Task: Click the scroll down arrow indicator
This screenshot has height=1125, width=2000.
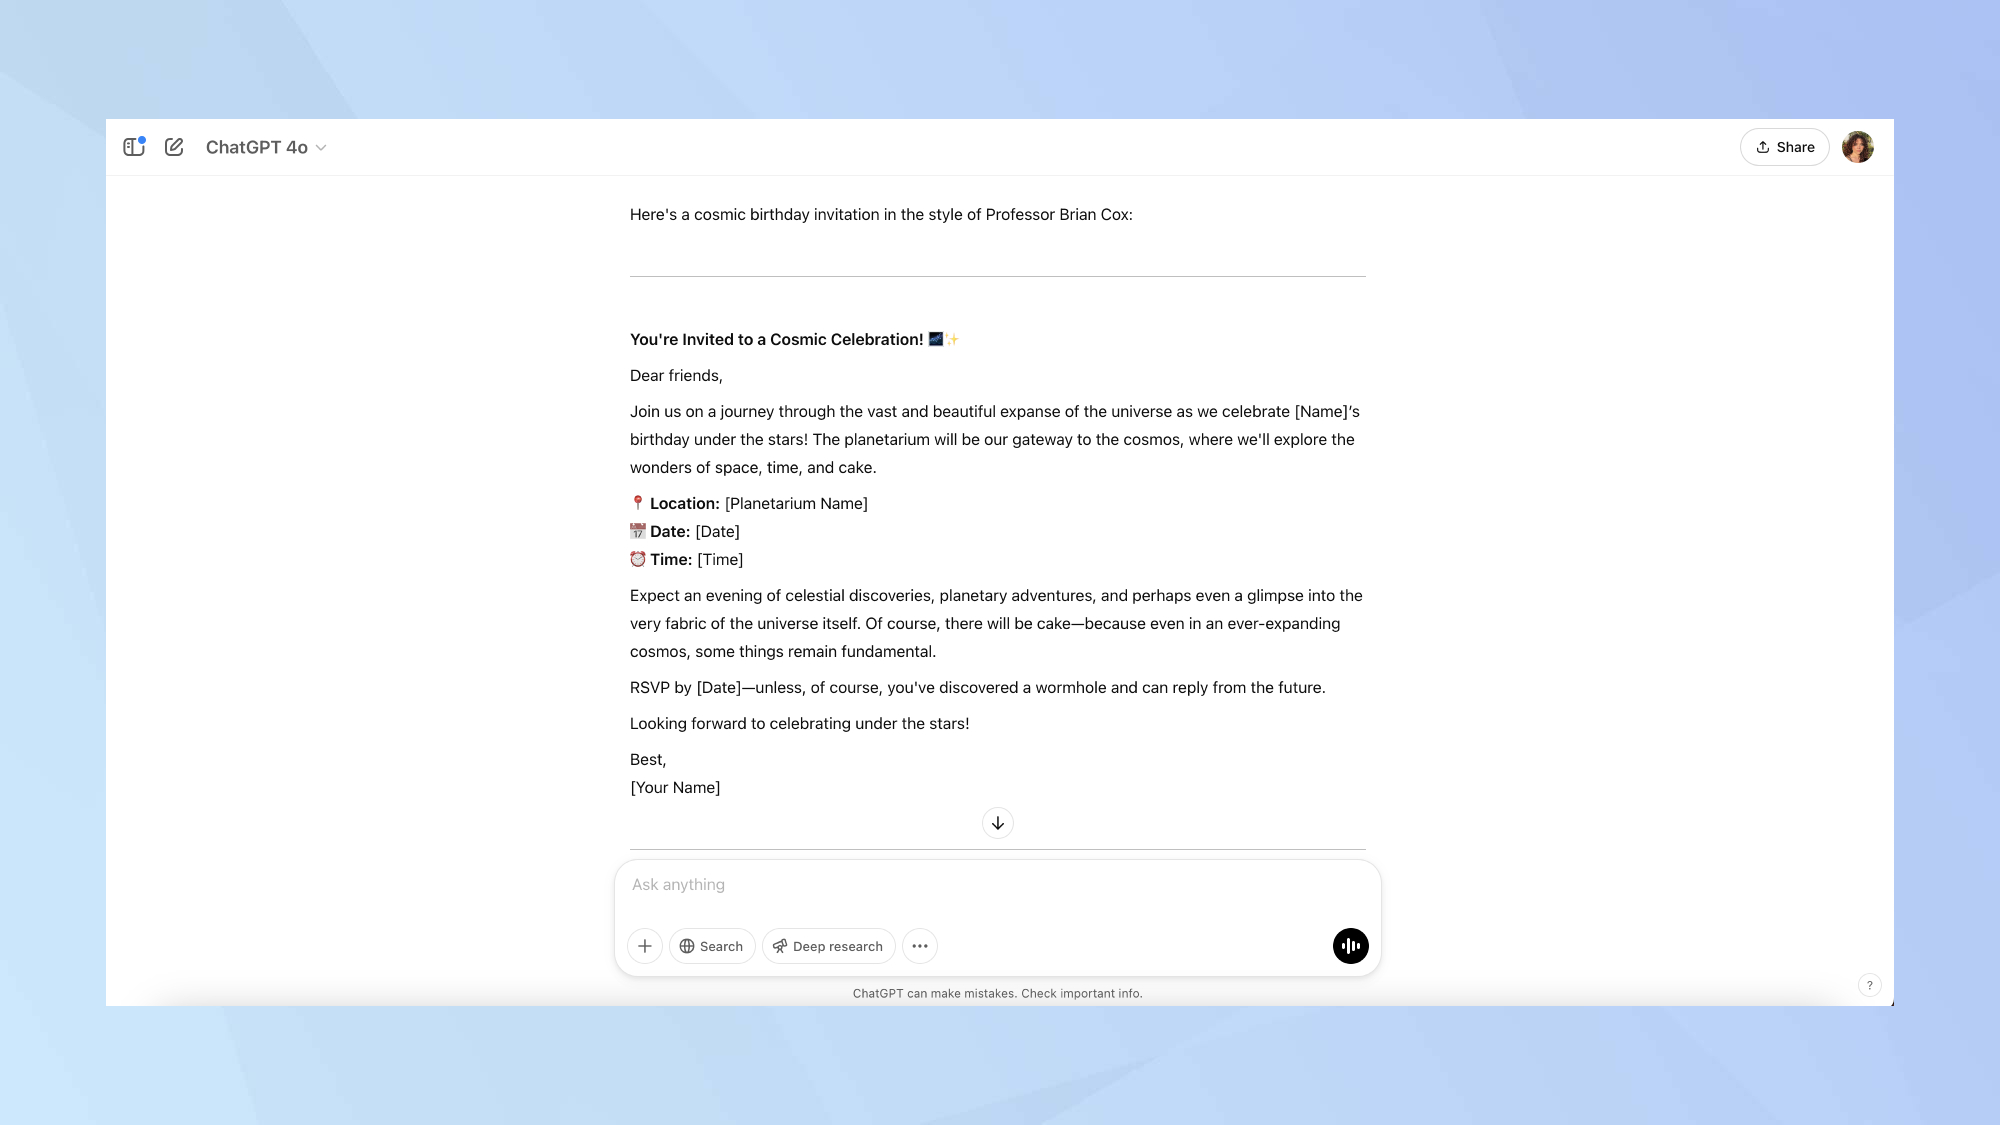Action: coord(997,823)
